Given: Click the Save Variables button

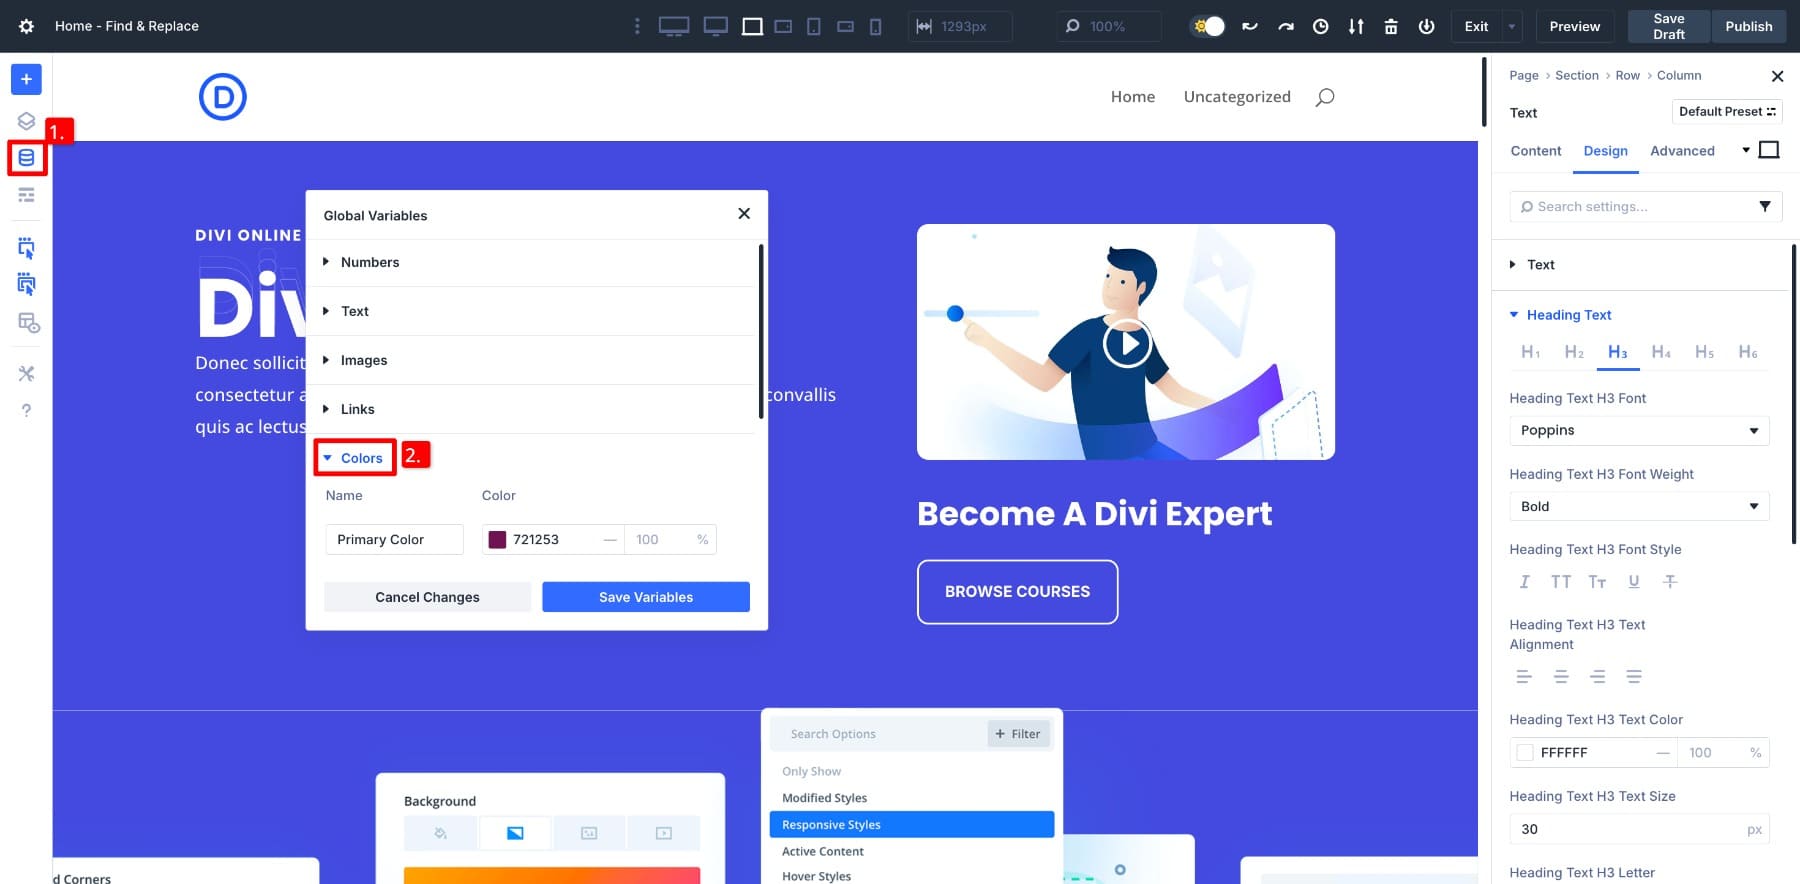Looking at the screenshot, I should (x=646, y=597).
